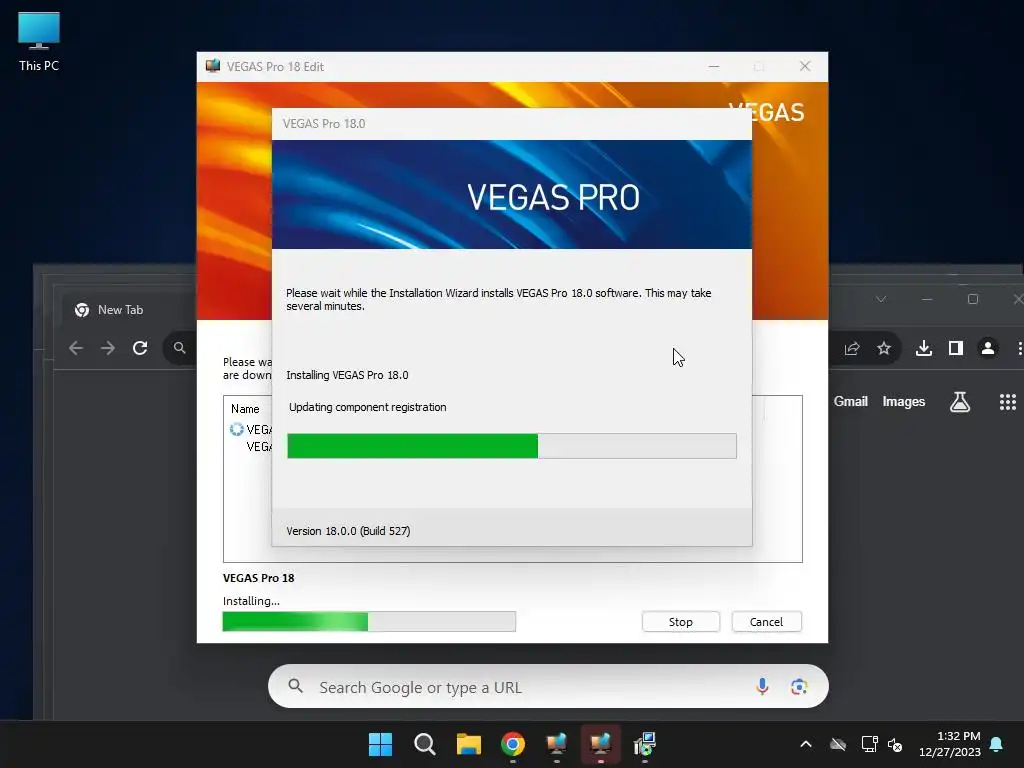The height and width of the screenshot is (768, 1024).
Task: Bookmark this tab with the star icon
Action: pyautogui.click(x=884, y=348)
